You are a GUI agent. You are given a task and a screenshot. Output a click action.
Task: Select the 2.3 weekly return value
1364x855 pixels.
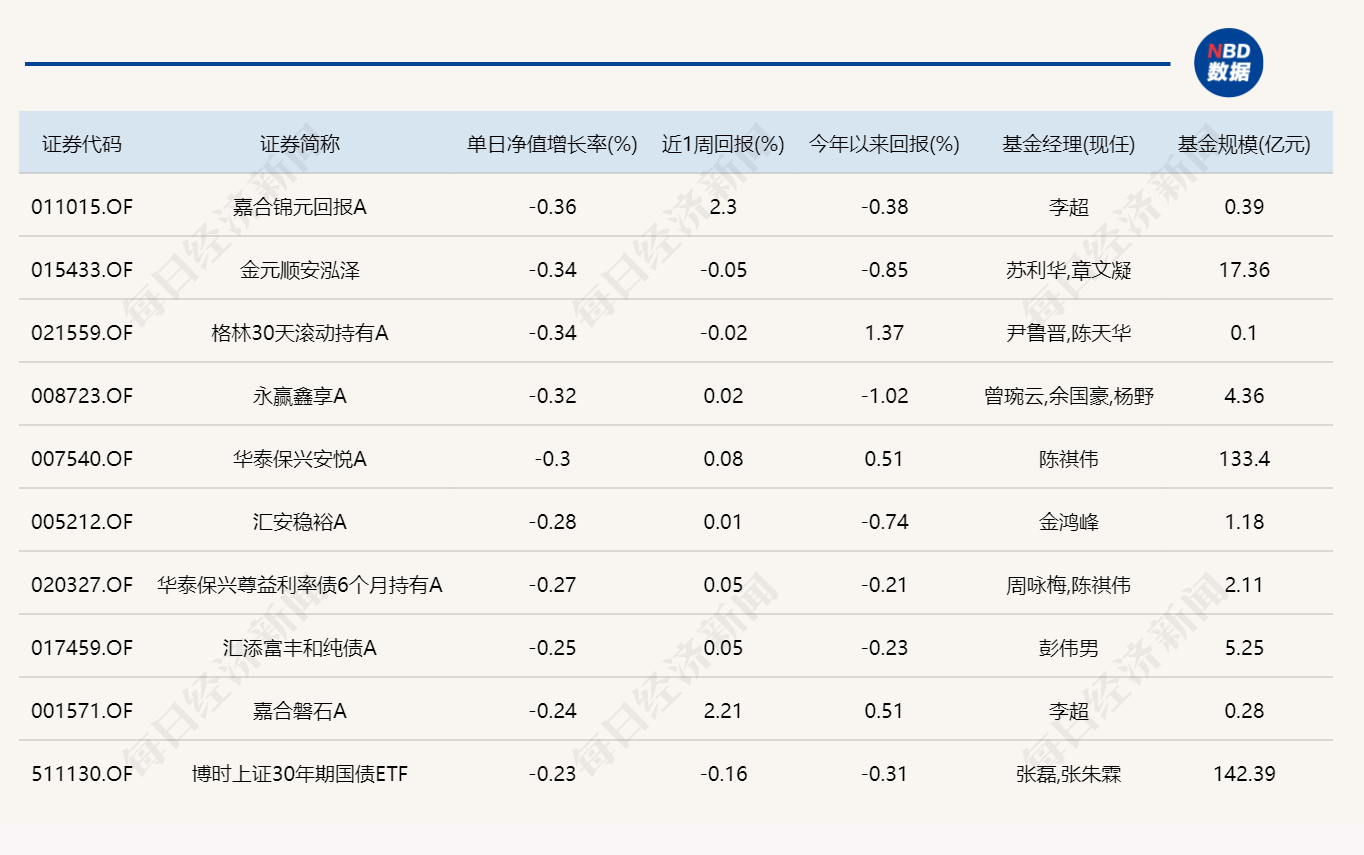tap(723, 207)
